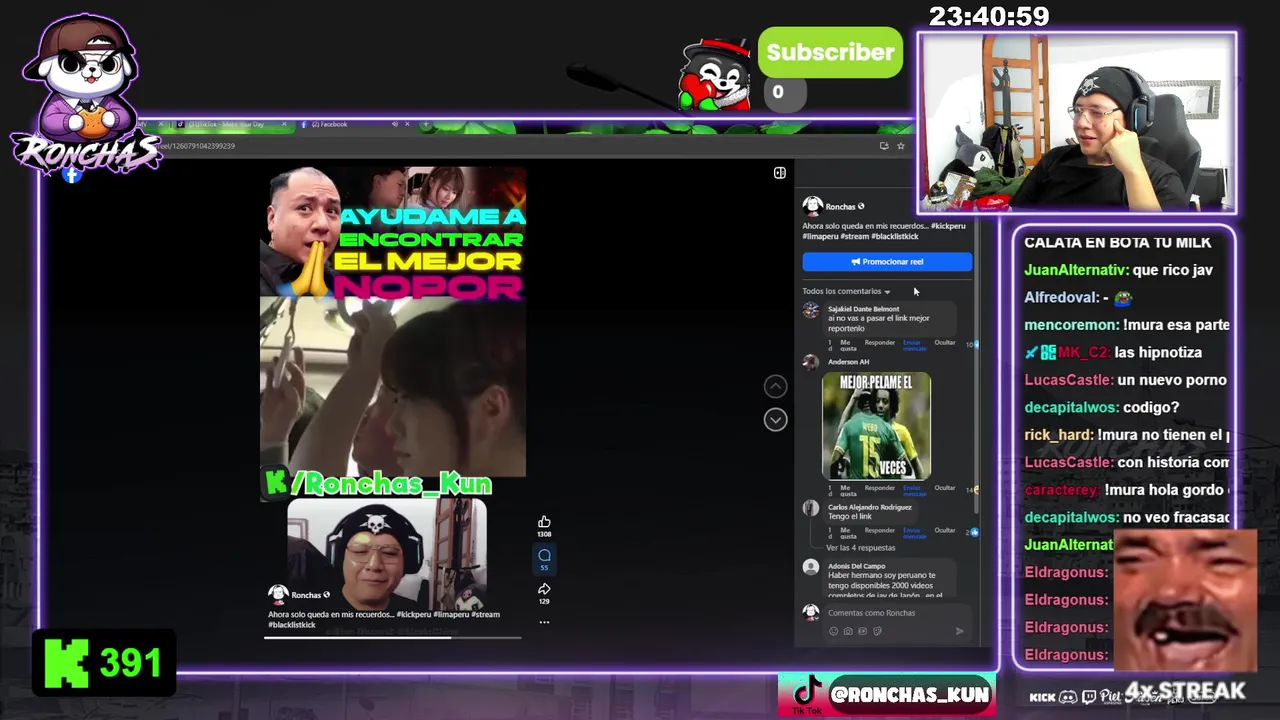This screenshot has width=1280, height=720.
Task: Share the reel via arrow icon
Action: coord(544,589)
